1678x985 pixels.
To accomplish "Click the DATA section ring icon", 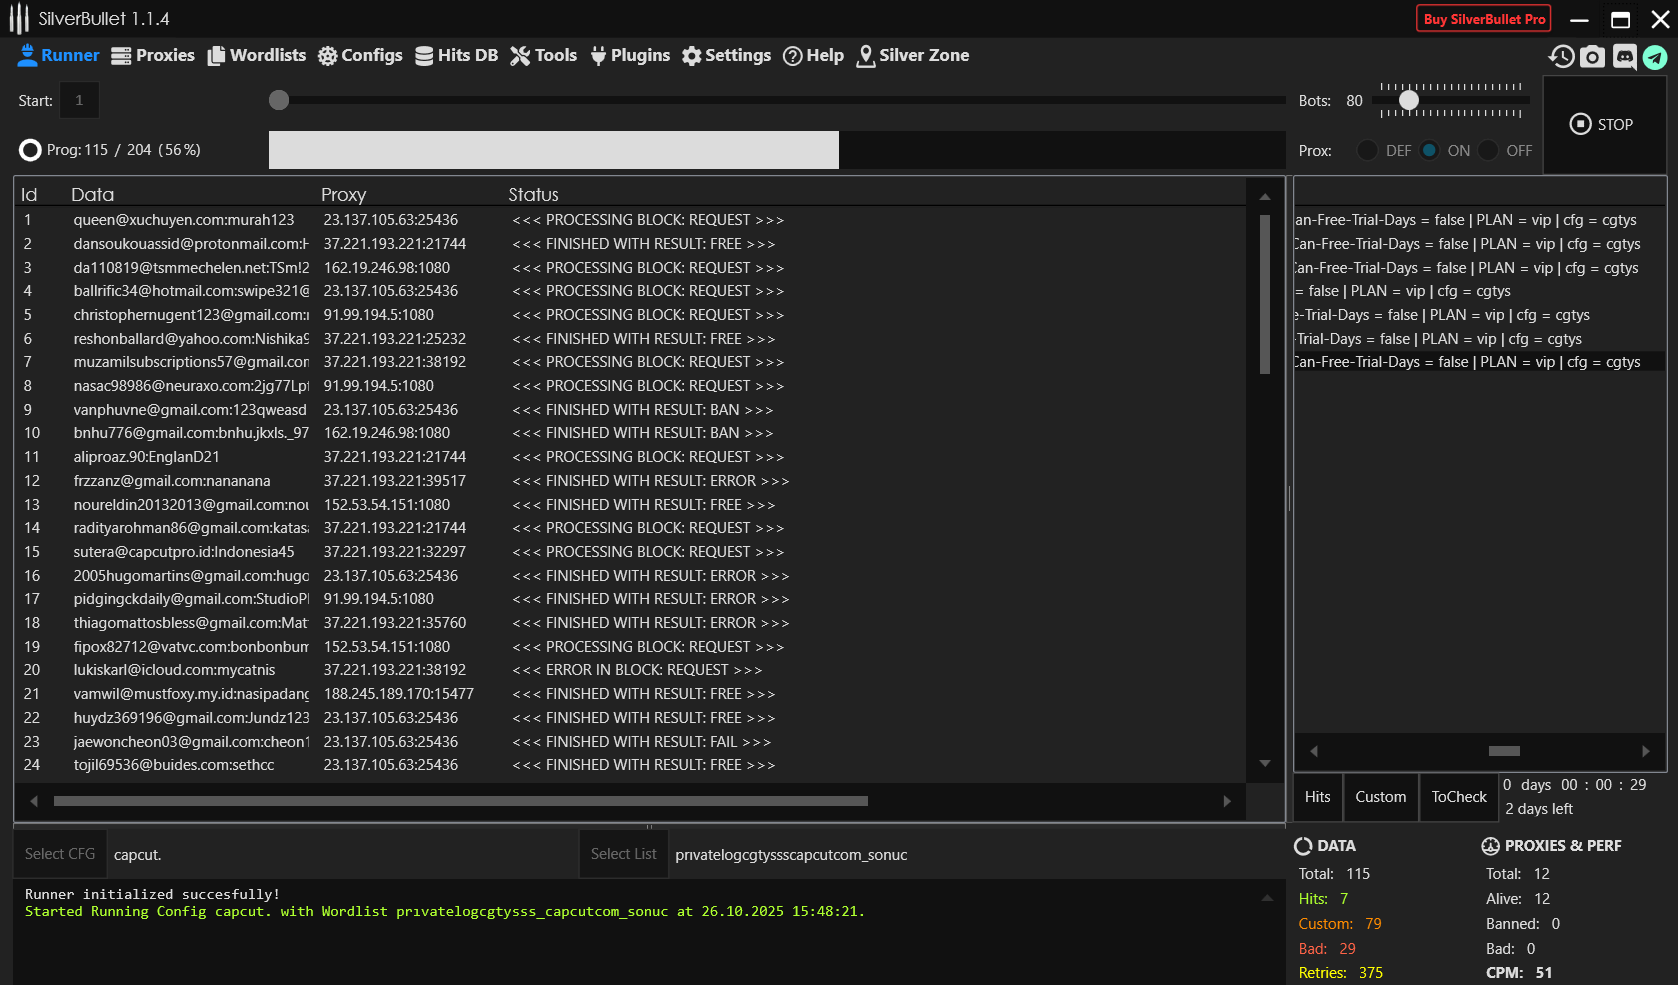I will tap(1303, 846).
